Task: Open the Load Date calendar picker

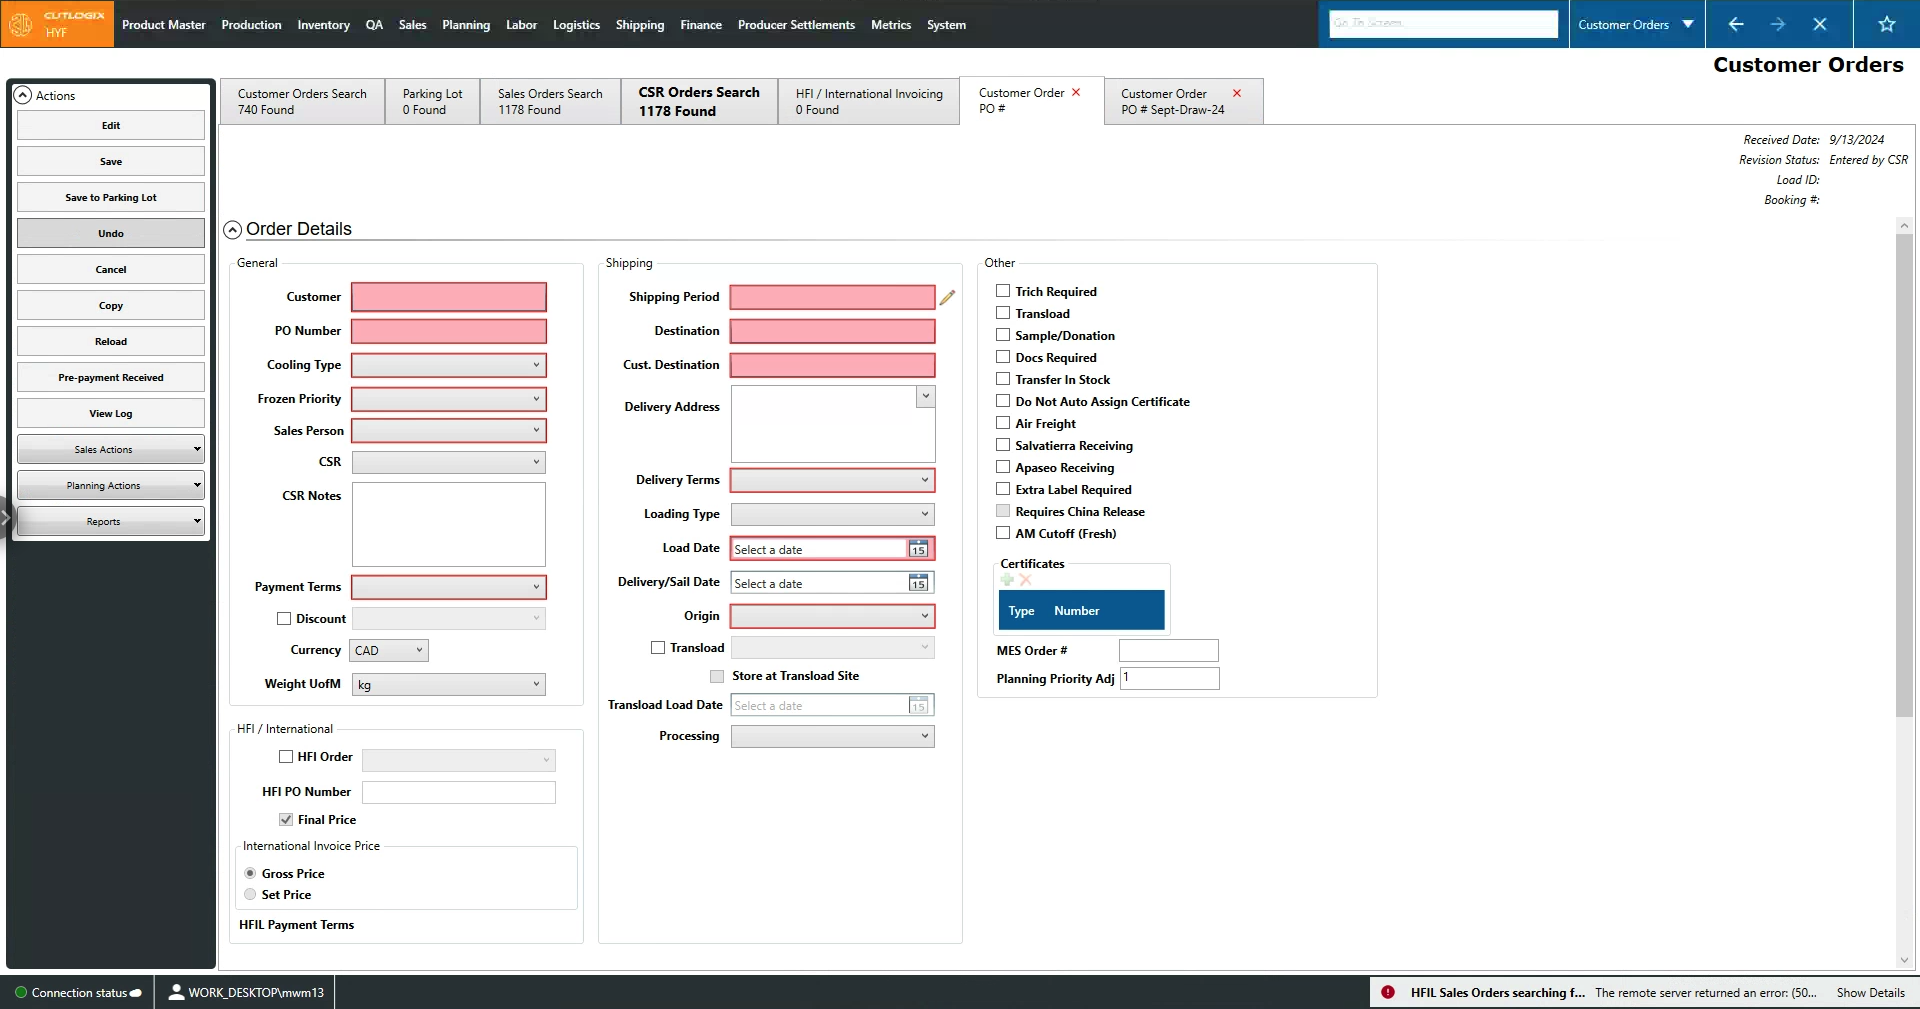Action: click(x=918, y=549)
